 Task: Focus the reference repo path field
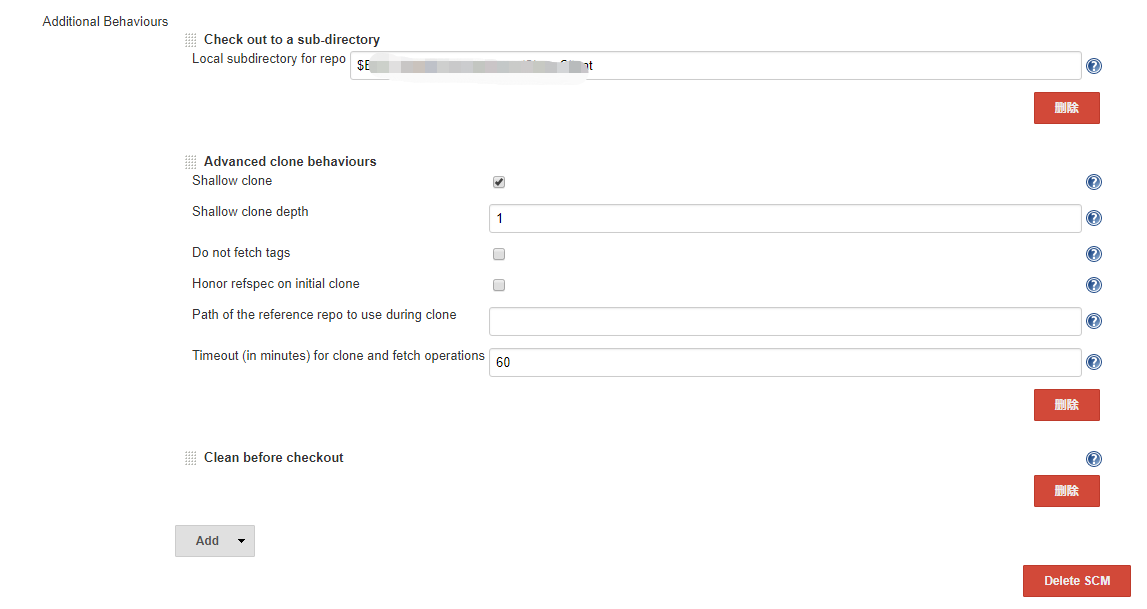click(785, 322)
